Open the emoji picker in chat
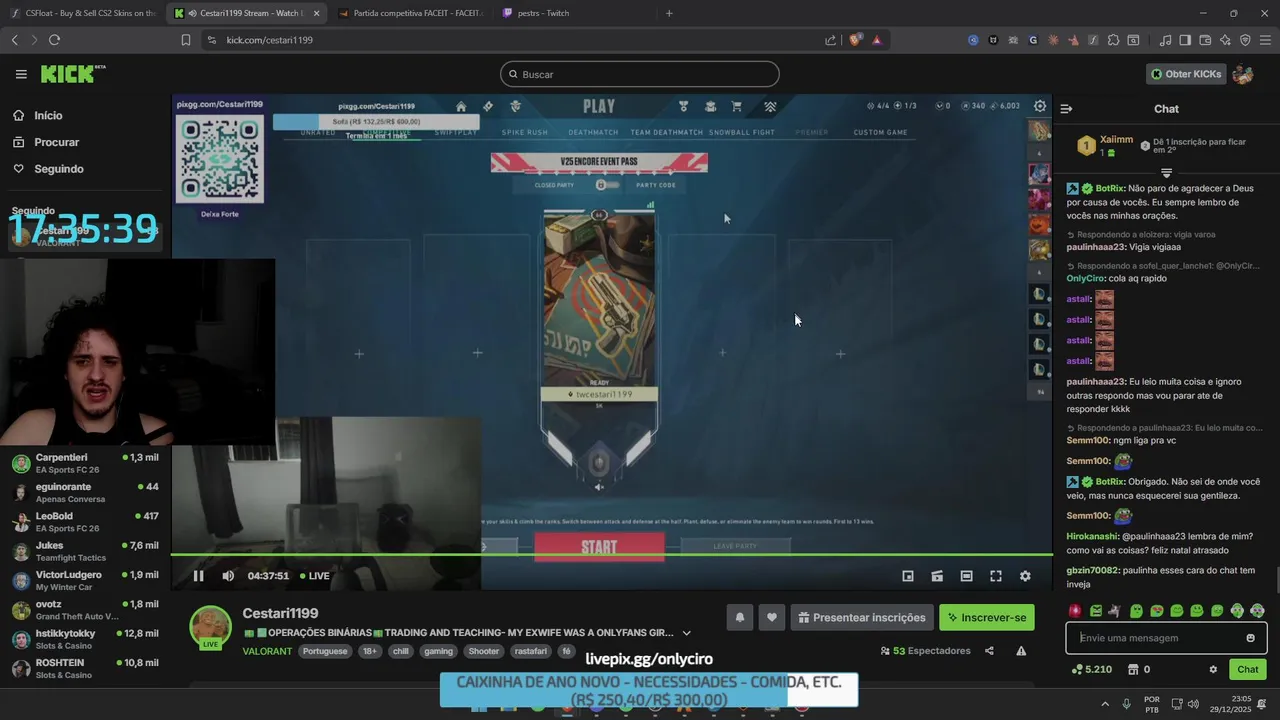 pyautogui.click(x=1250, y=638)
